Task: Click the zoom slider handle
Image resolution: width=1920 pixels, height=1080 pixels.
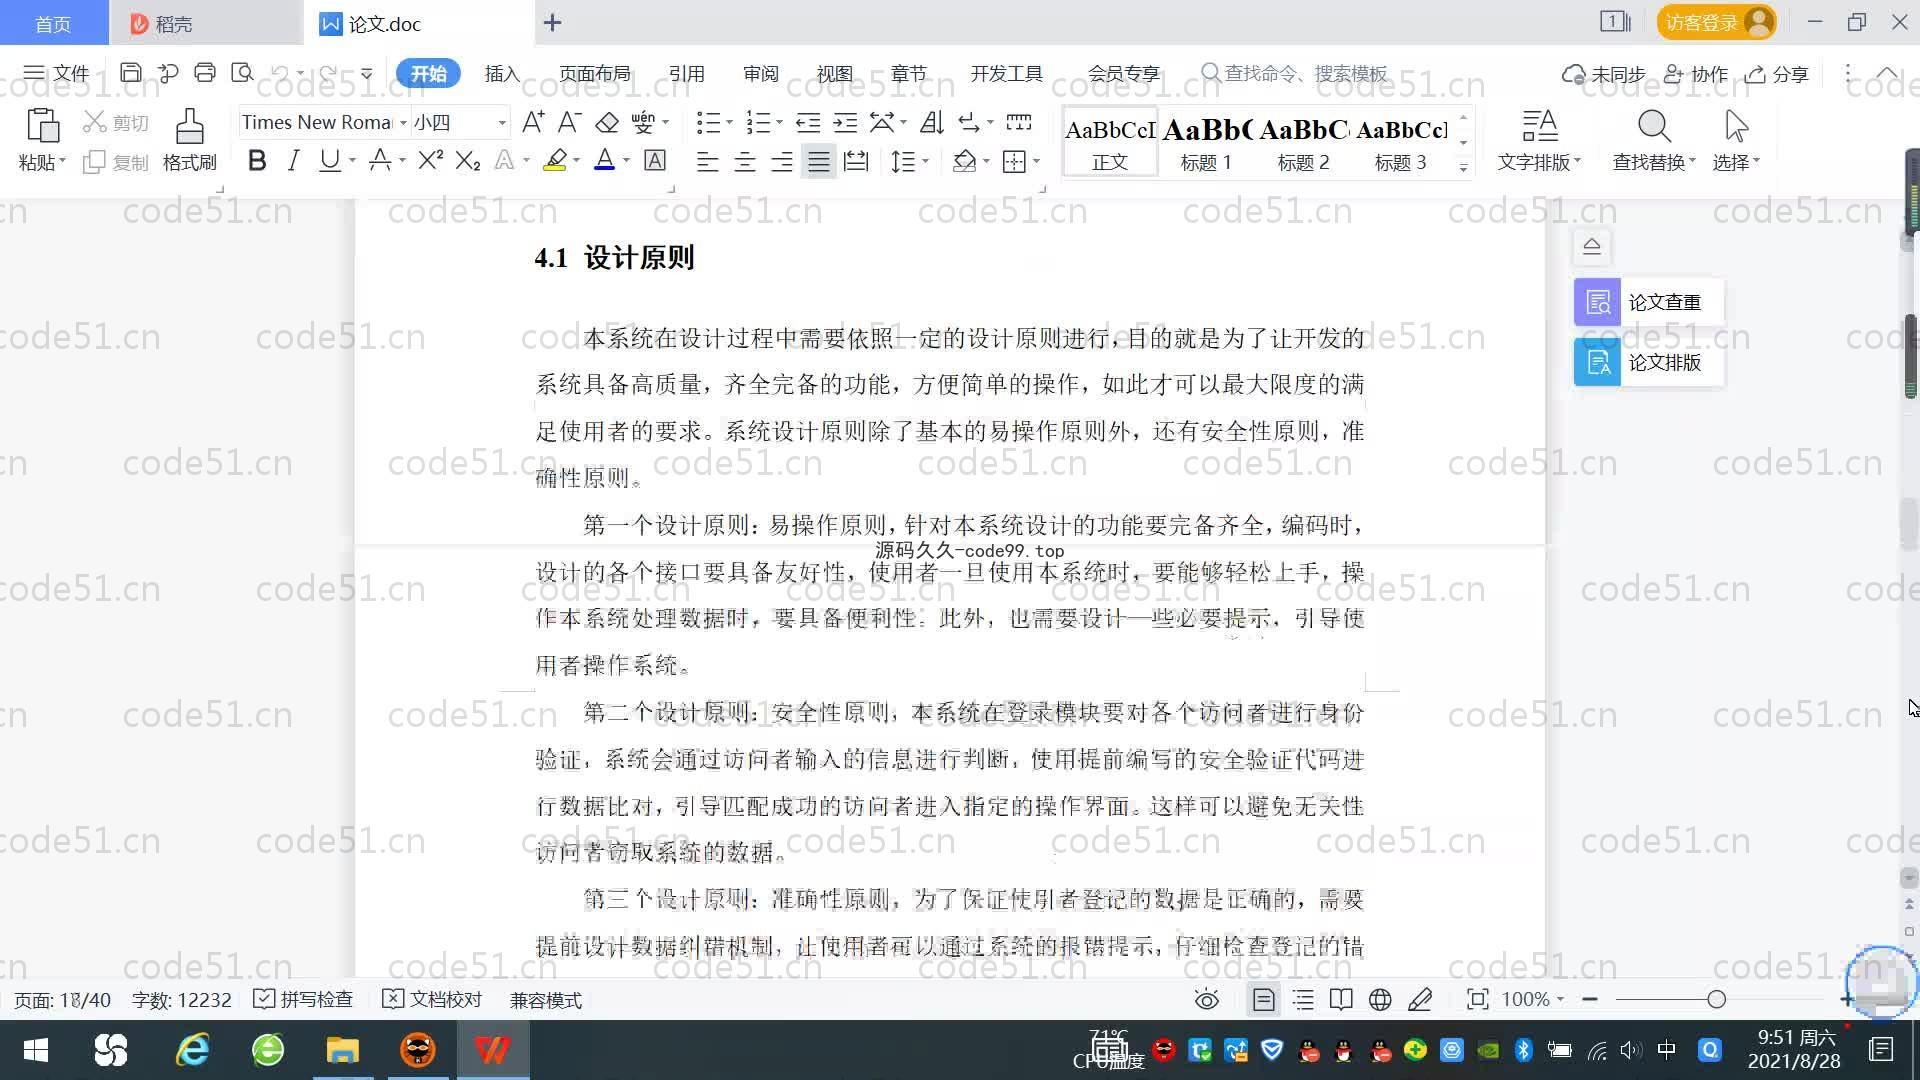Action: [x=1716, y=999]
